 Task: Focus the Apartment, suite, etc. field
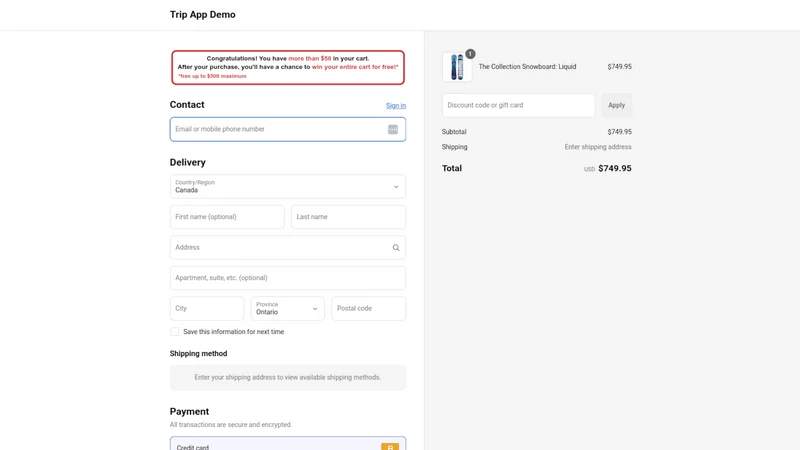point(288,278)
